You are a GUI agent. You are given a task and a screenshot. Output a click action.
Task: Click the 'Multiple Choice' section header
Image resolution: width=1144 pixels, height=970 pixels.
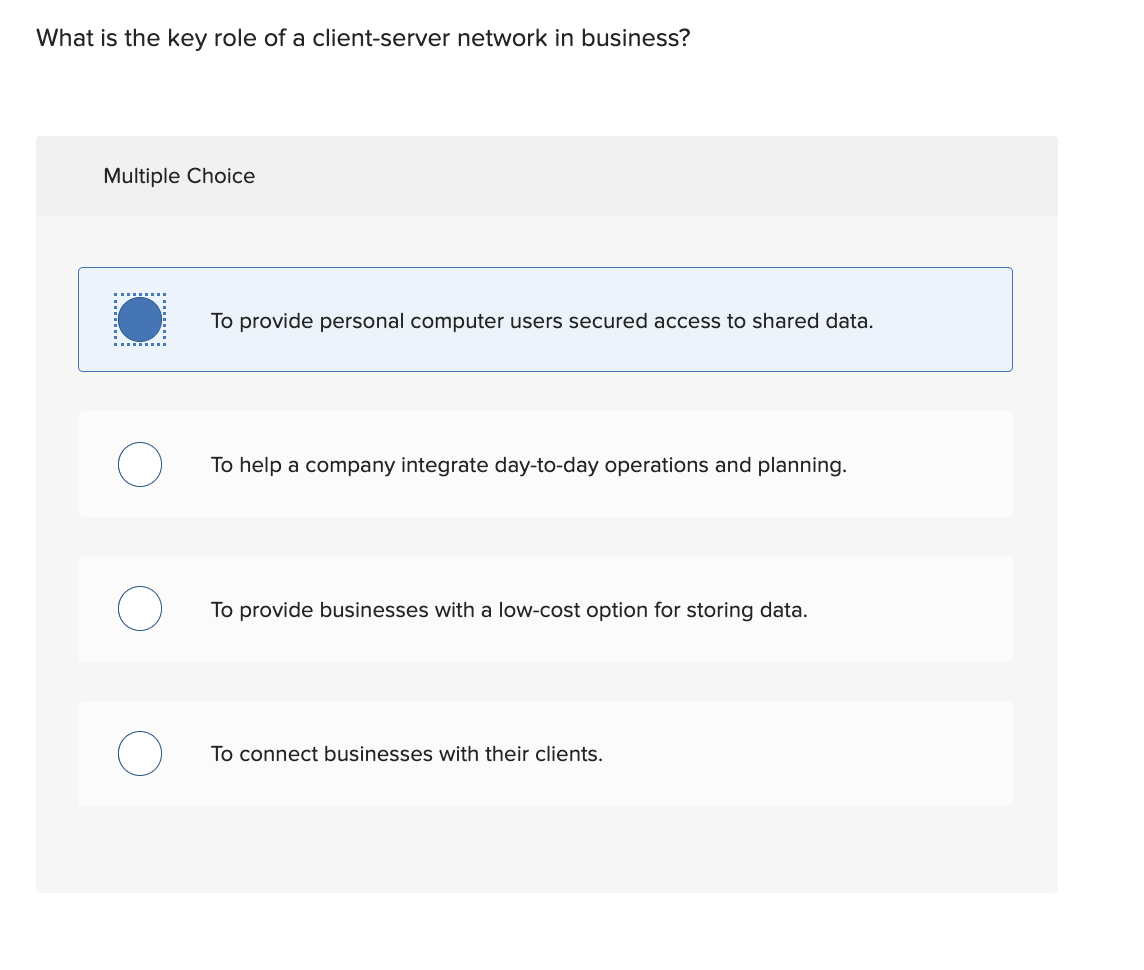tap(179, 176)
